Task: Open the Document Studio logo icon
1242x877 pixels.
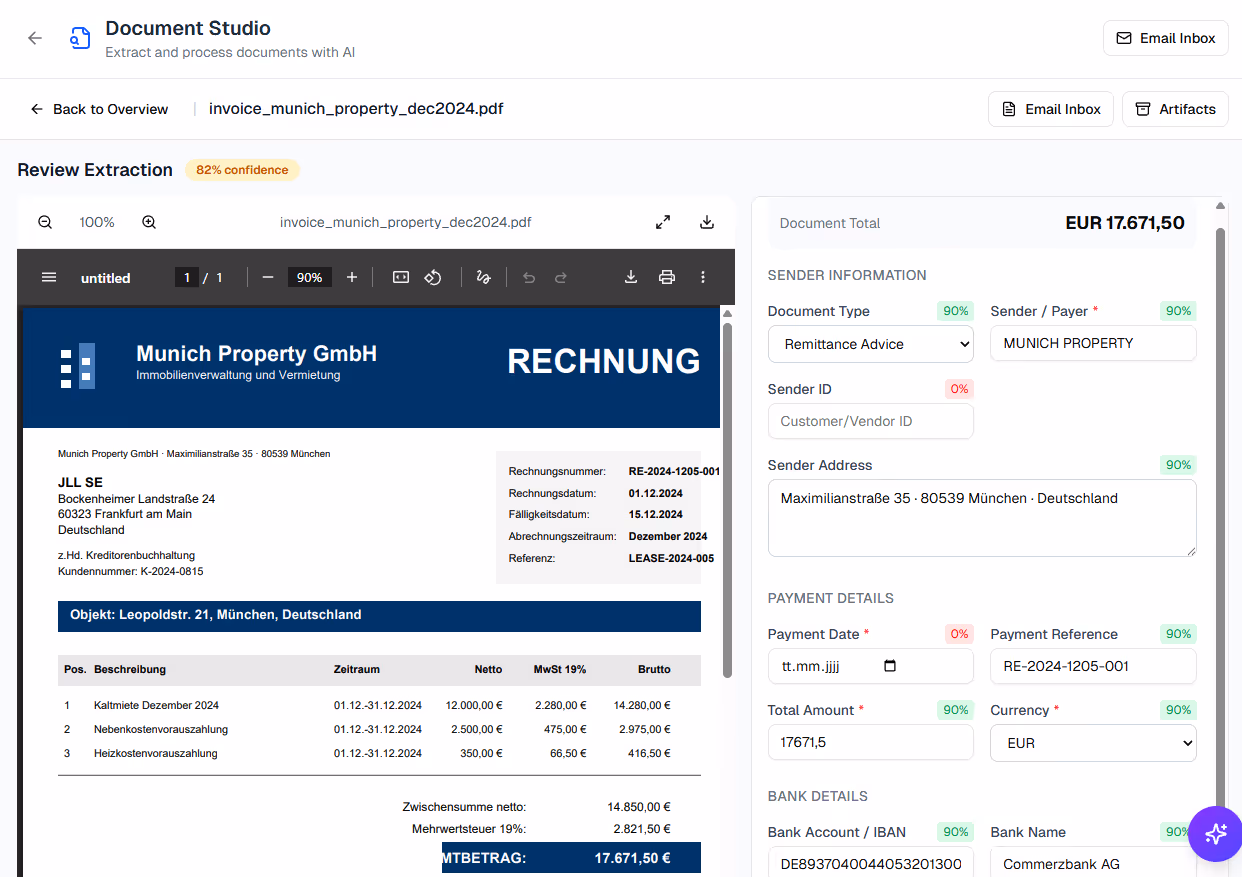Action: click(x=79, y=37)
